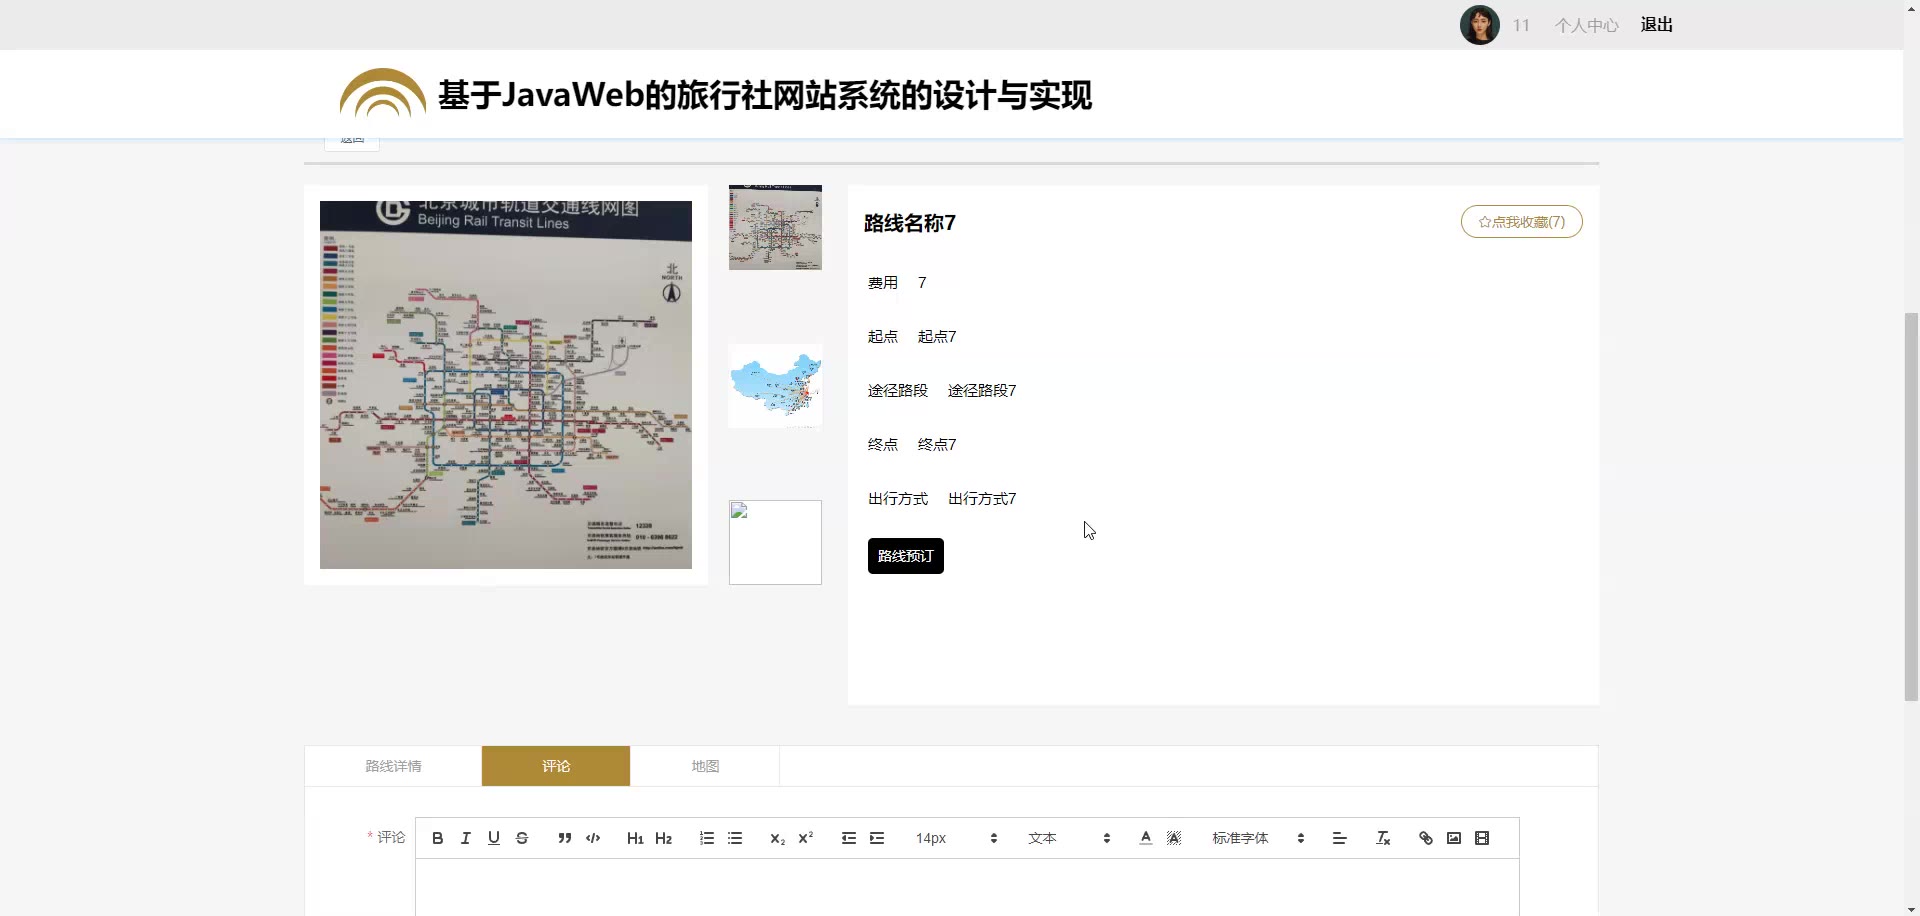1920x916 pixels.
Task: Click the 路线预订 booking button
Action: pos(905,556)
